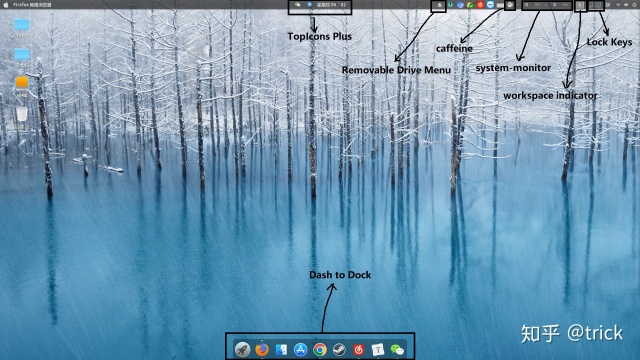Image resolution: width=640 pixels, height=360 pixels.
Task: Open the top desktop folder icon
Action: (x=22, y=25)
